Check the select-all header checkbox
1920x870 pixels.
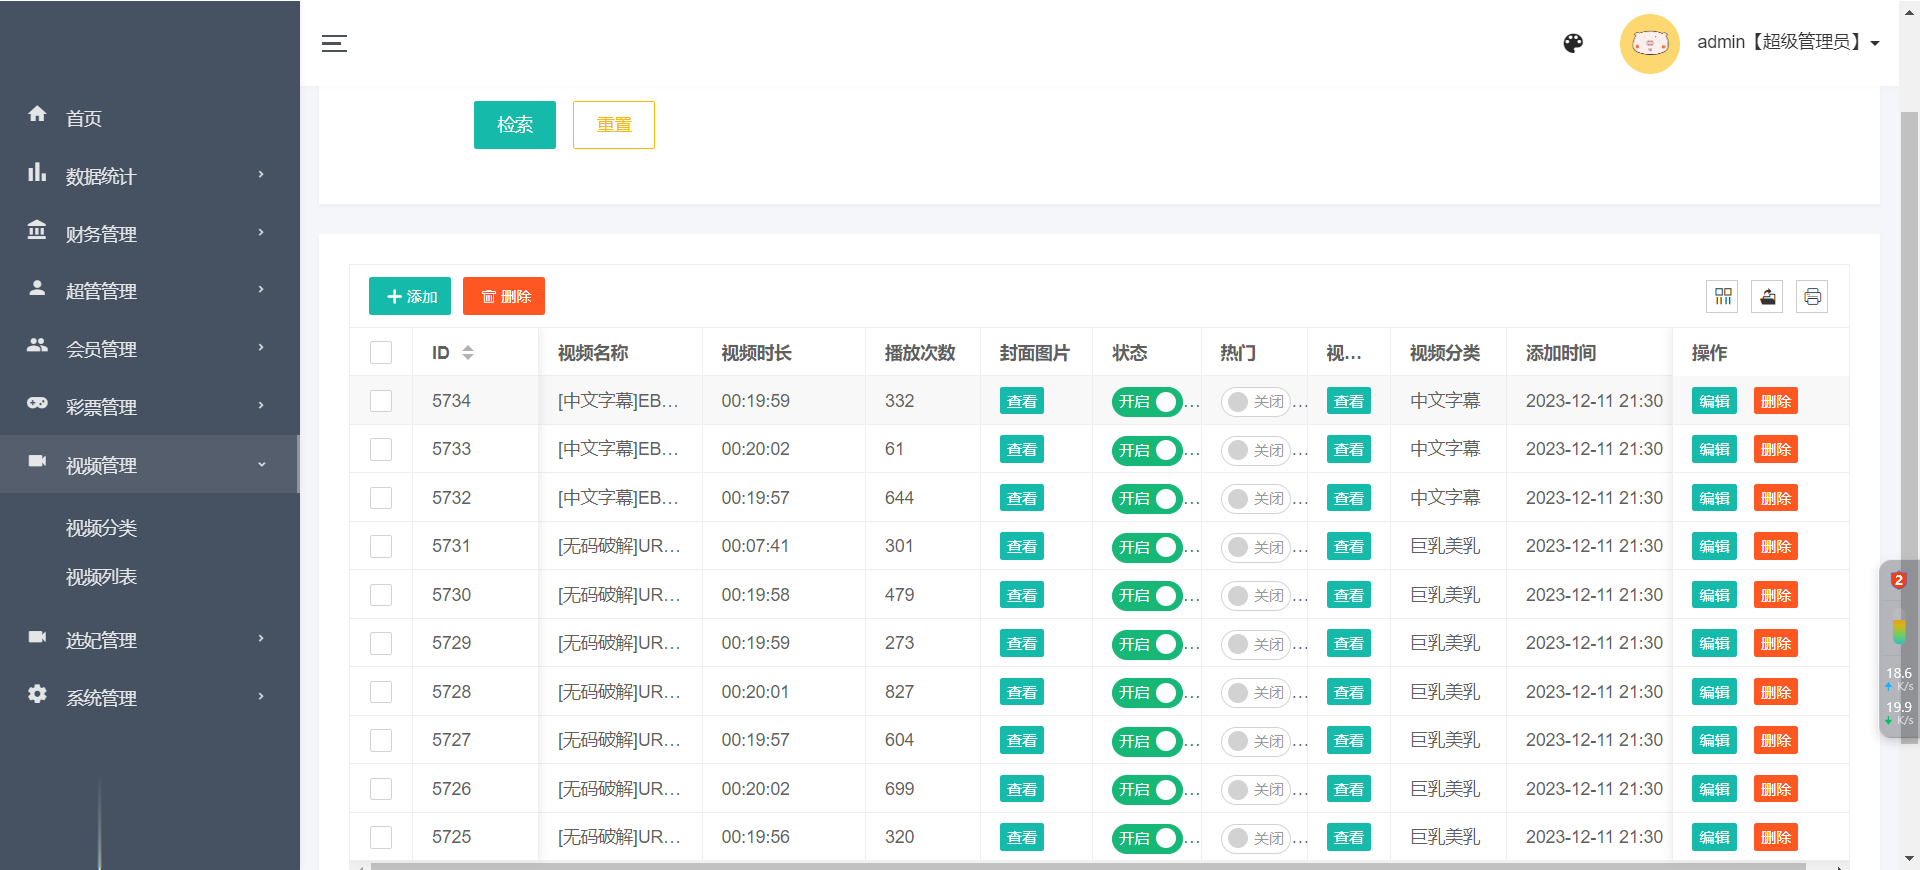click(381, 353)
